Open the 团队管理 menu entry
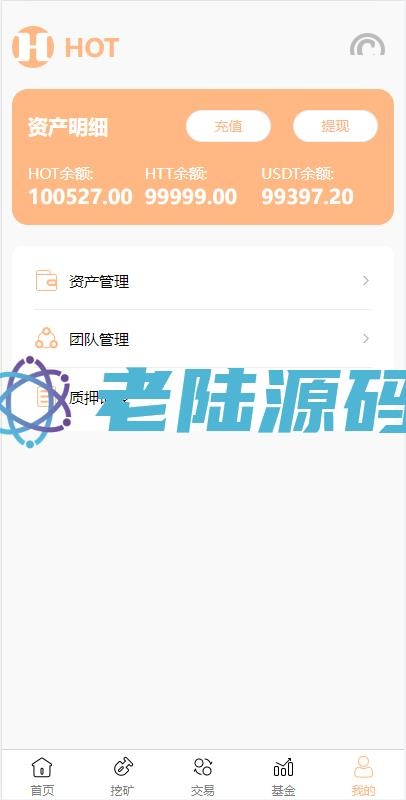The width and height of the screenshot is (406, 800). click(202, 338)
